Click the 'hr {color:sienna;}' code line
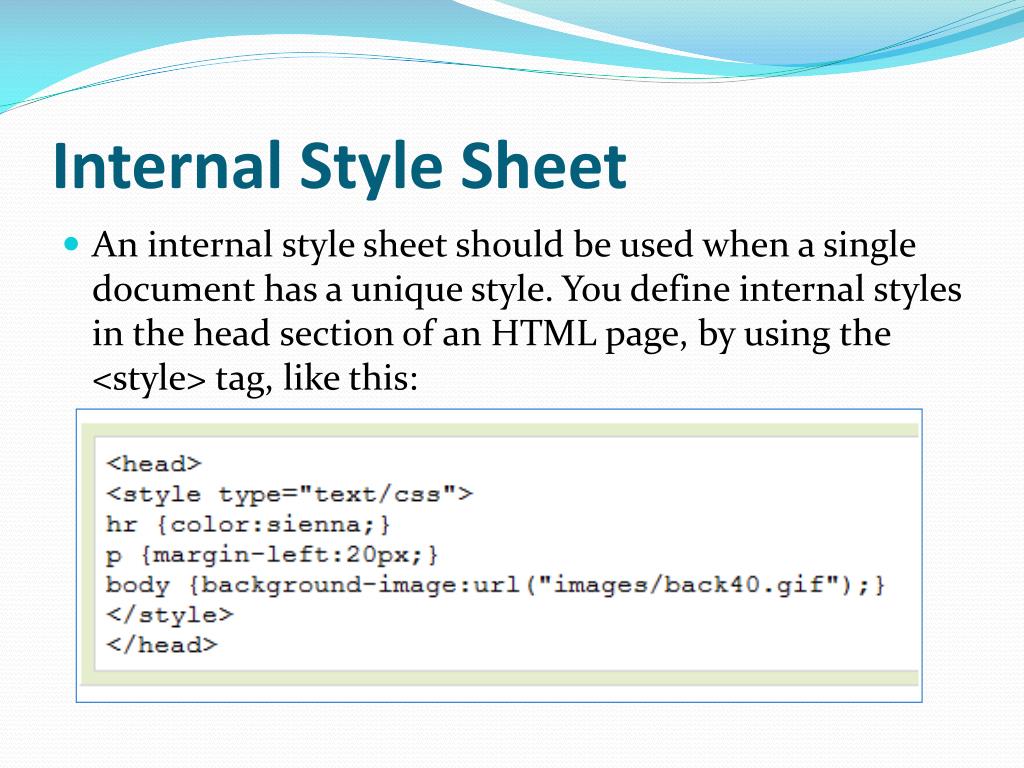 pos(248,524)
